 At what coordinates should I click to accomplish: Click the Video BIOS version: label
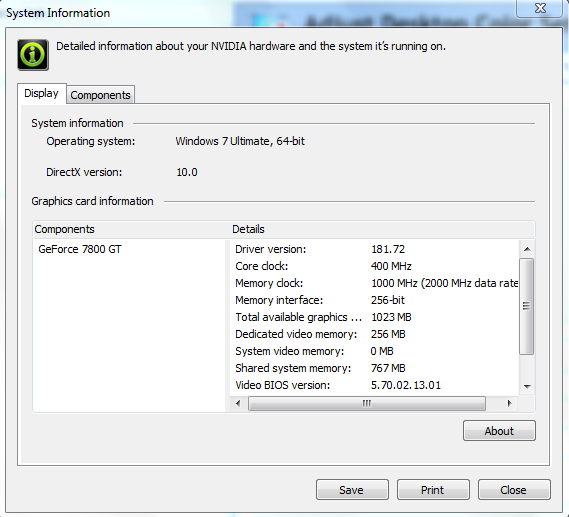pos(283,385)
